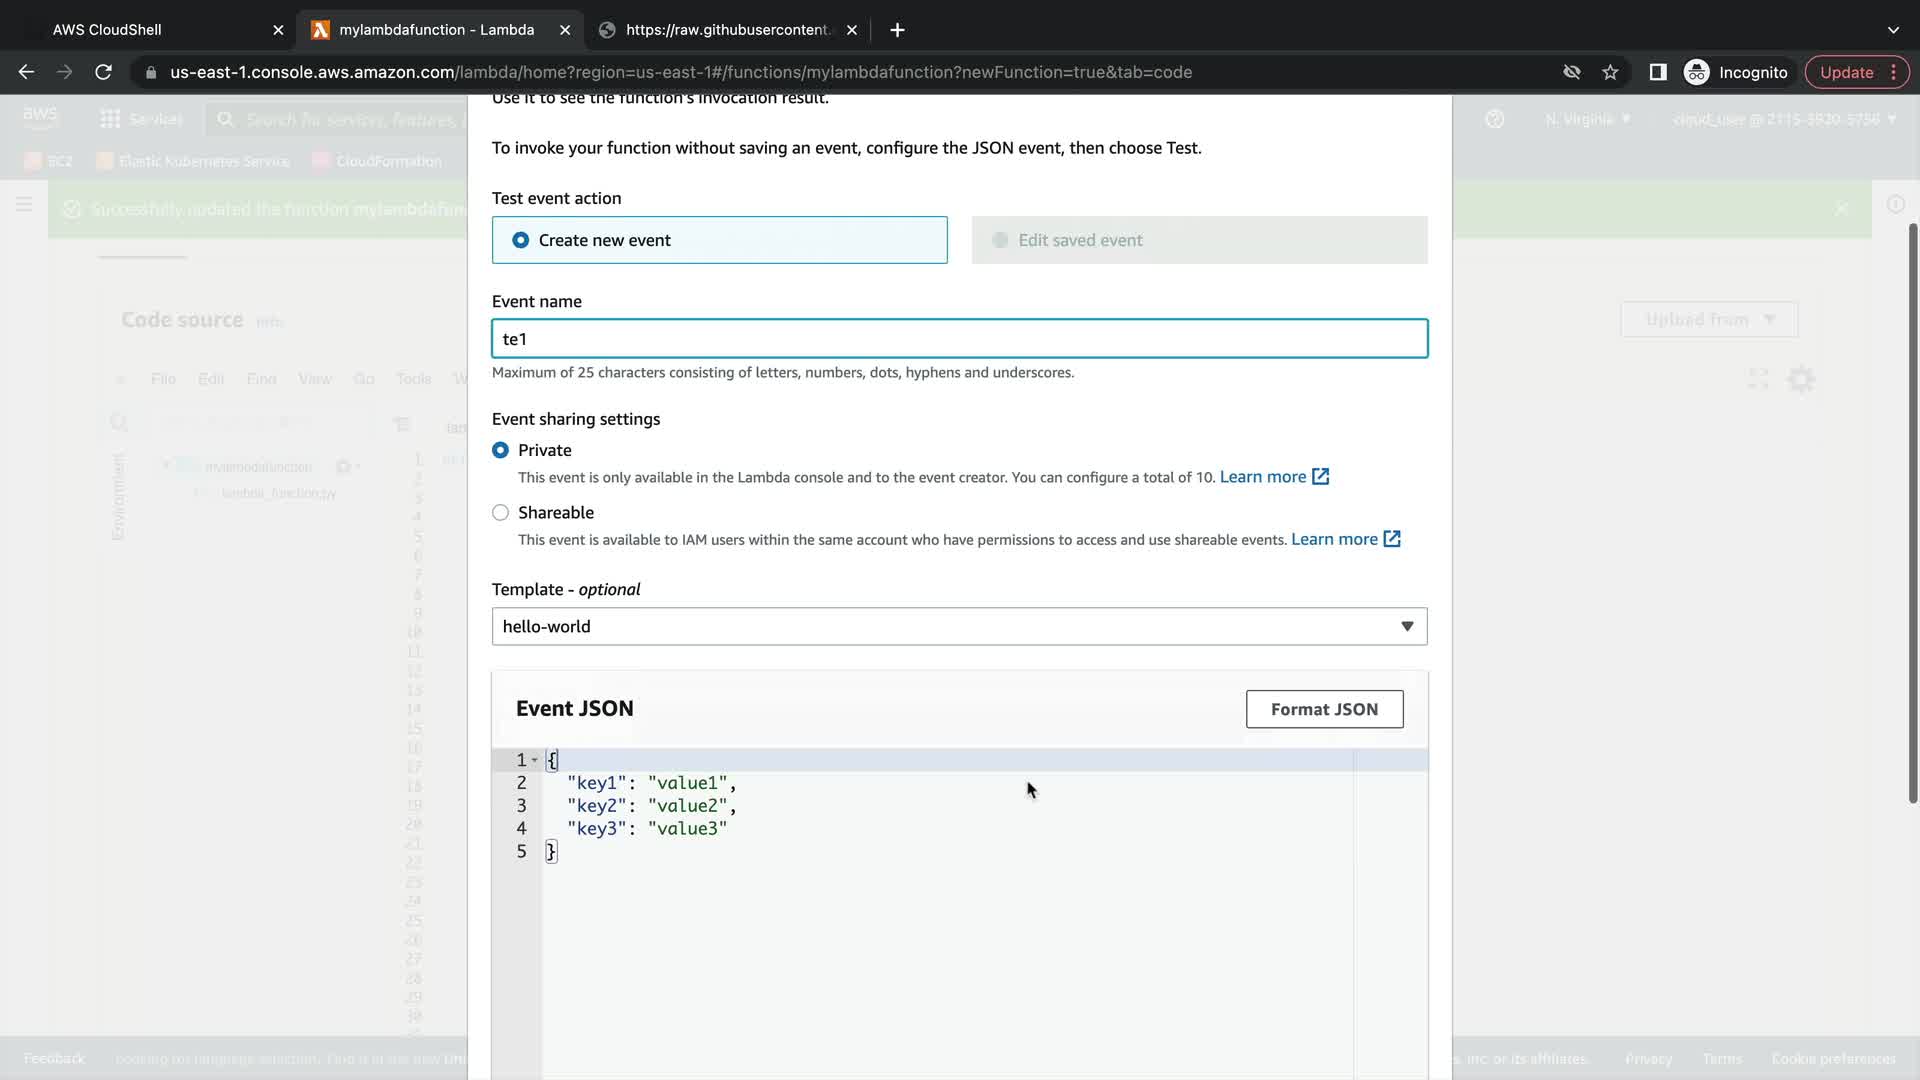Screen dimensions: 1920x1080
Task: Select the Create new event option
Action: pyautogui.click(x=521, y=240)
